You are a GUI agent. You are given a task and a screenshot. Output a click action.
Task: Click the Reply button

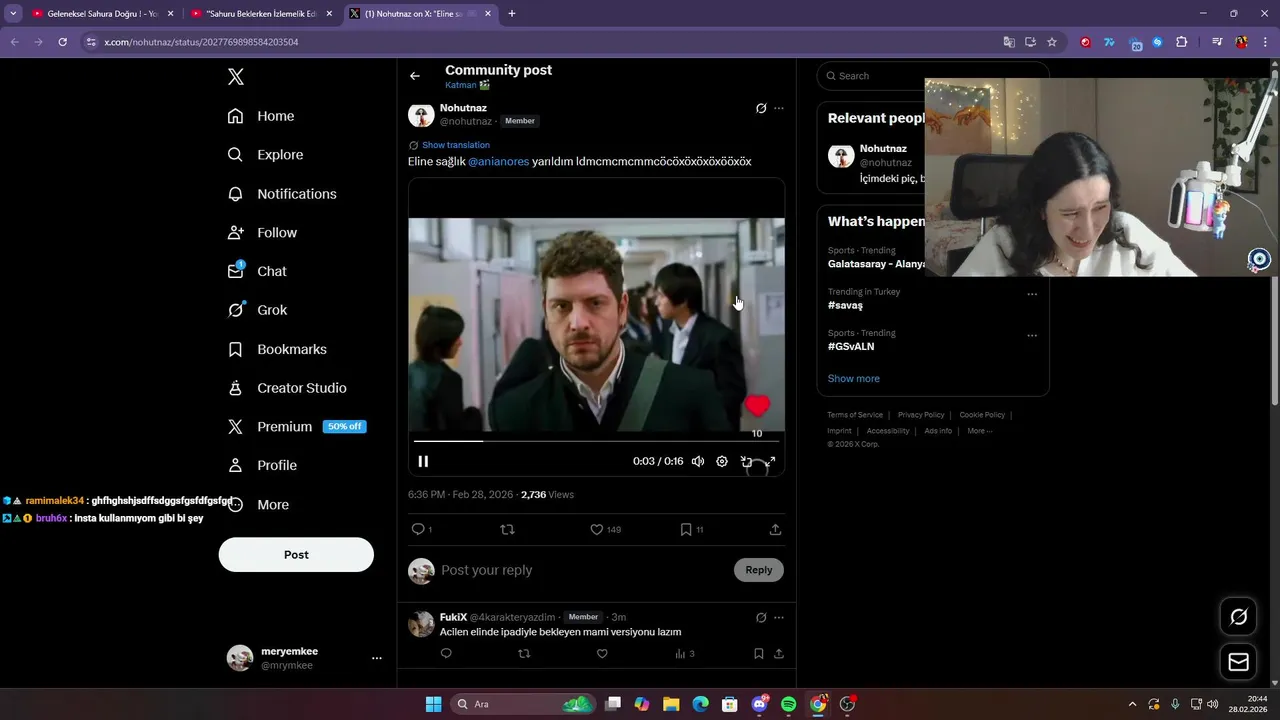click(759, 570)
